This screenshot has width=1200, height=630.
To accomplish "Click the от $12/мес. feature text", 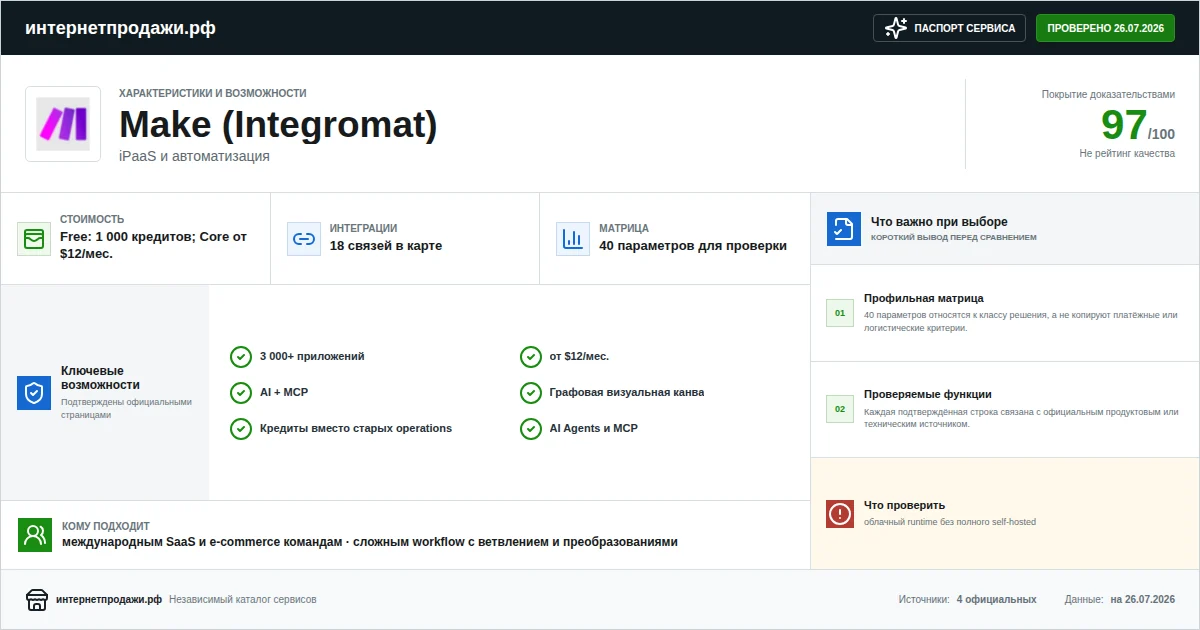I will coord(579,356).
